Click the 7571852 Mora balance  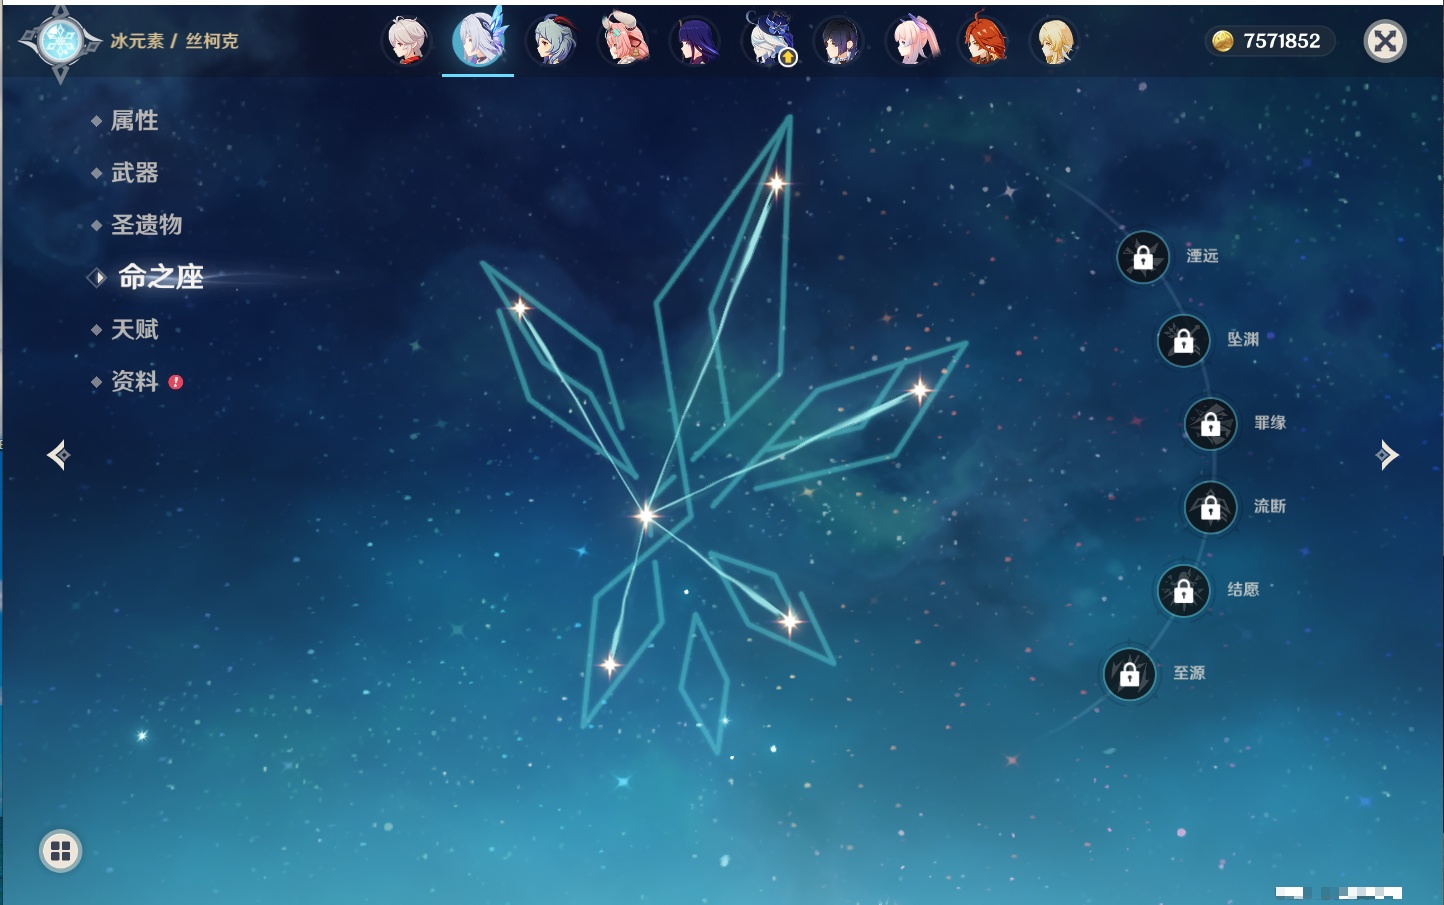point(1282,41)
